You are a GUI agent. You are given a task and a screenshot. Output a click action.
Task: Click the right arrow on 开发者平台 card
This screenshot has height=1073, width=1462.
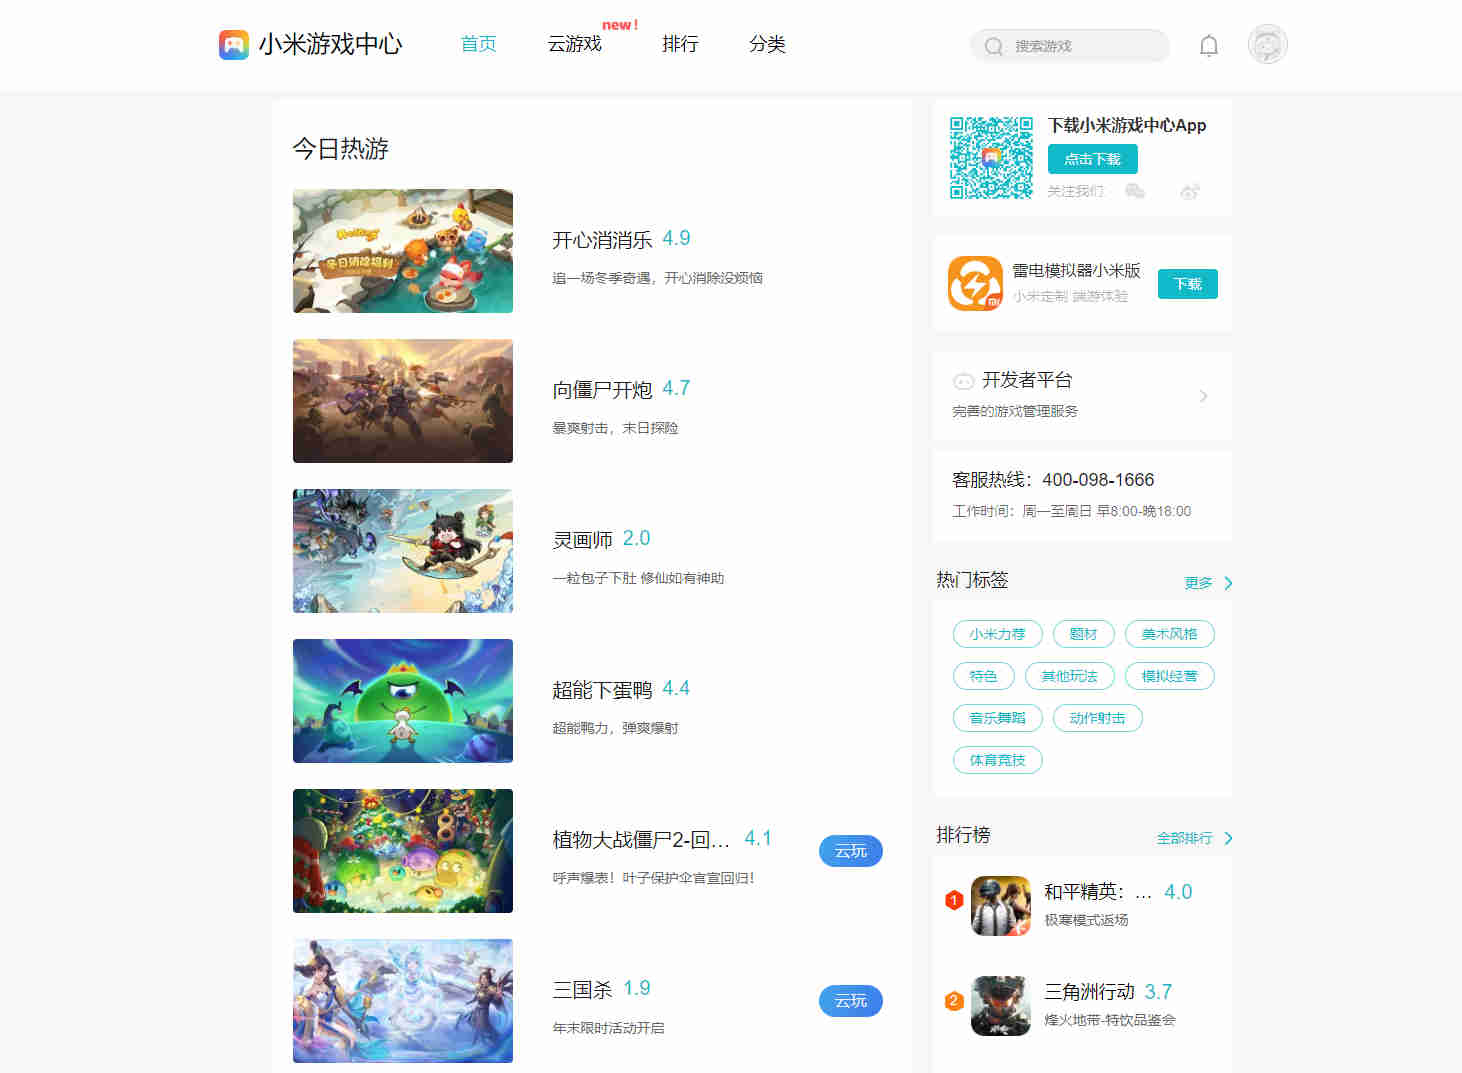click(x=1203, y=396)
